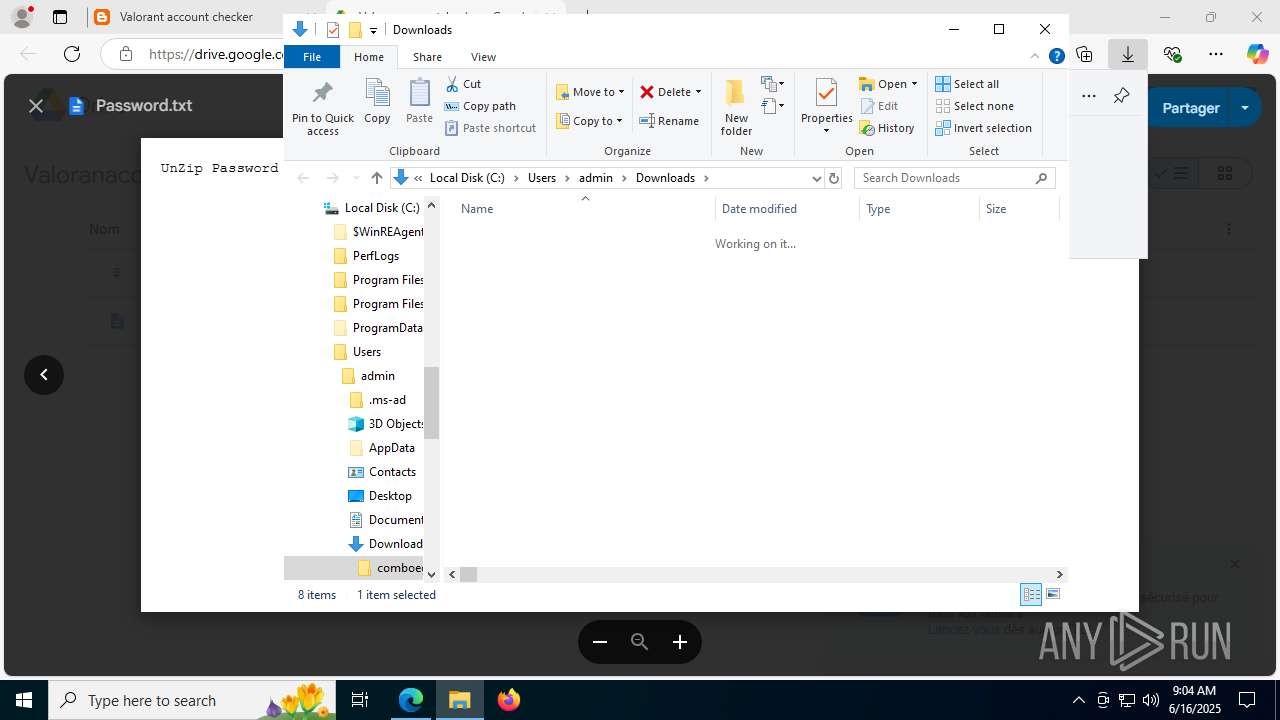Switch Explorer to the details view layout
Image resolution: width=1280 pixels, height=720 pixels.
coord(1031,595)
